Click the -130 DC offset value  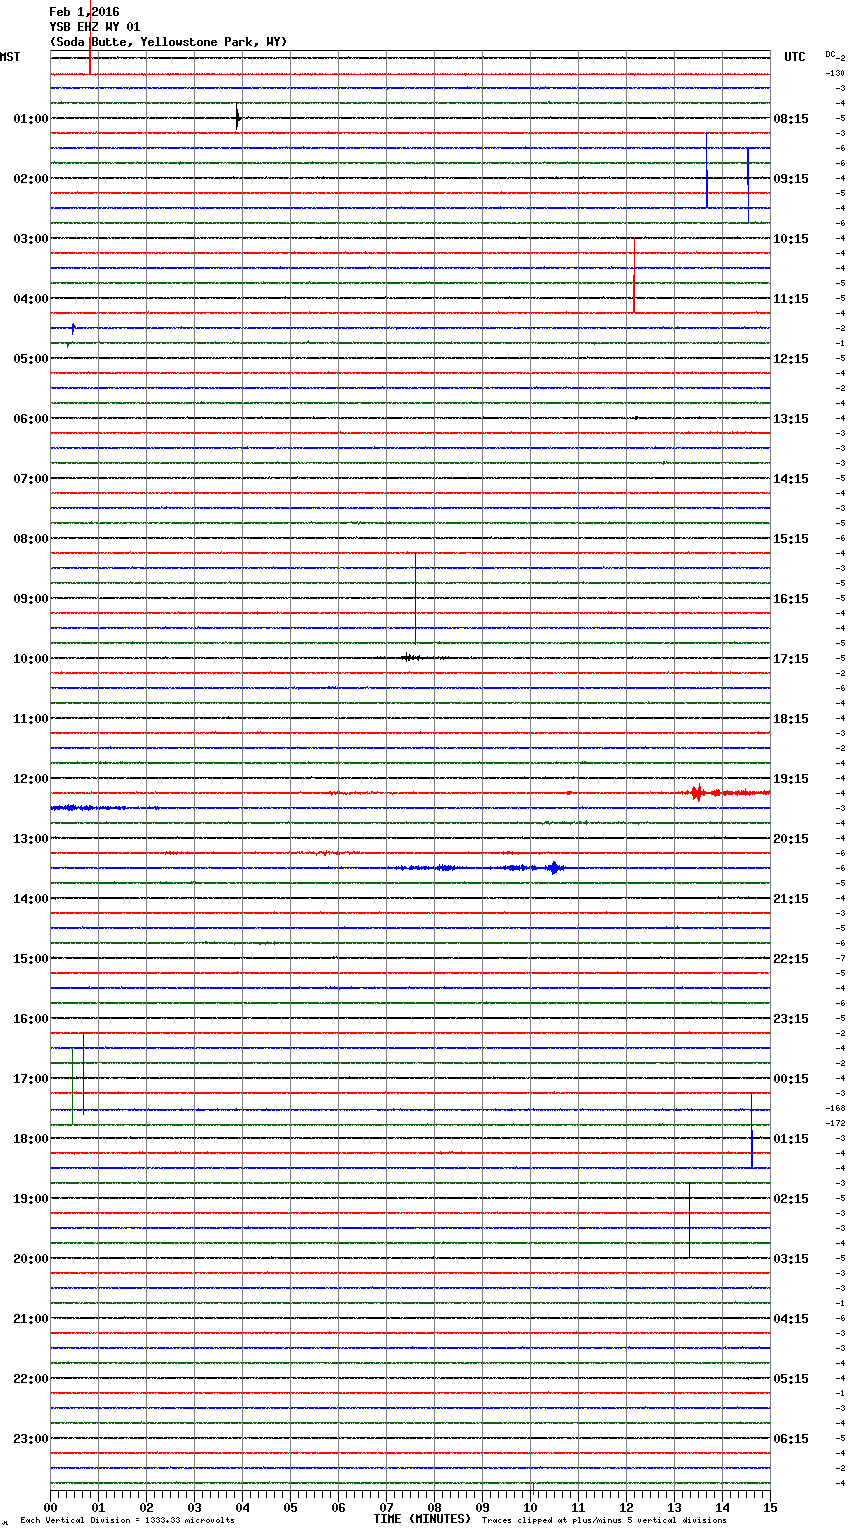click(835, 73)
